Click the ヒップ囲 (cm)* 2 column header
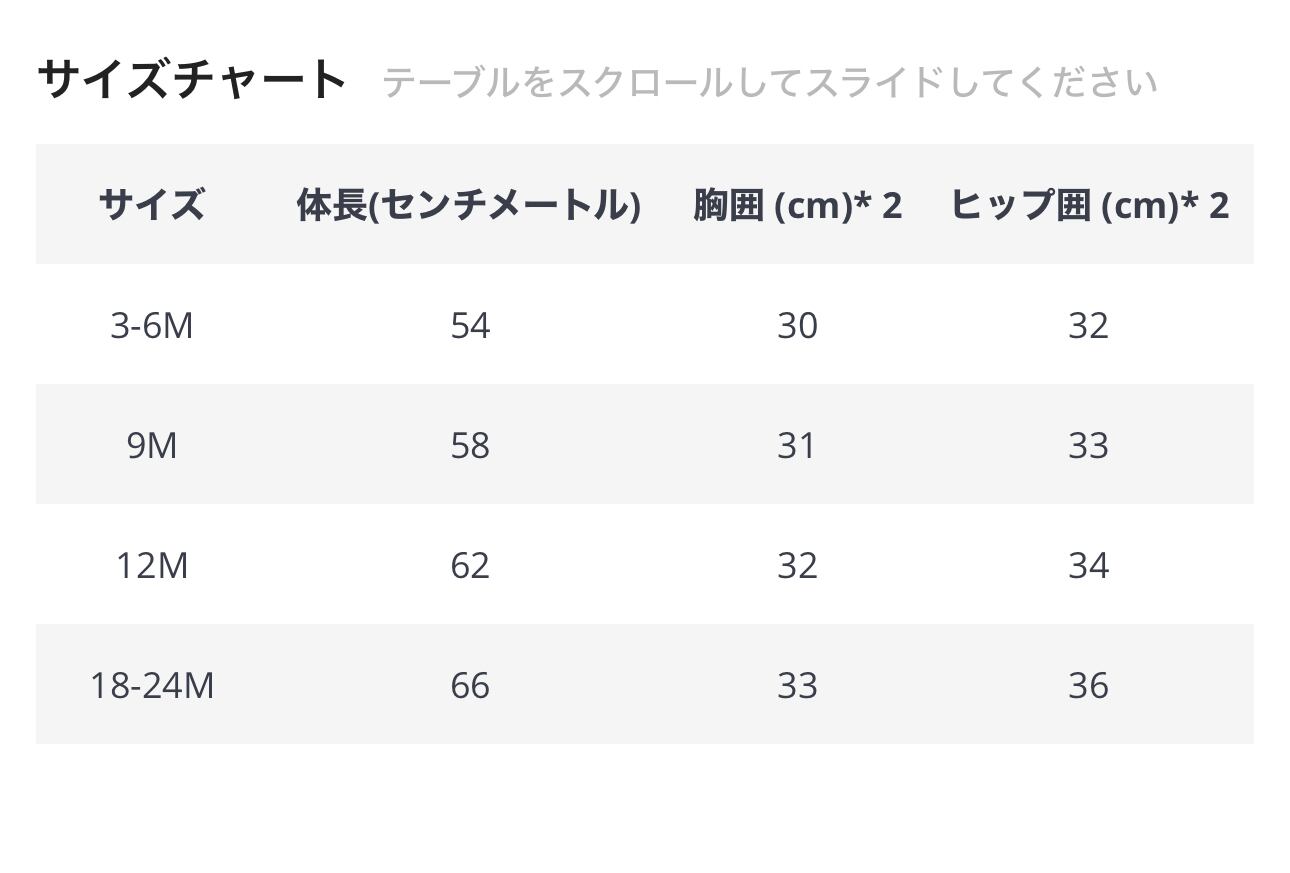1290x873 pixels. (1089, 205)
